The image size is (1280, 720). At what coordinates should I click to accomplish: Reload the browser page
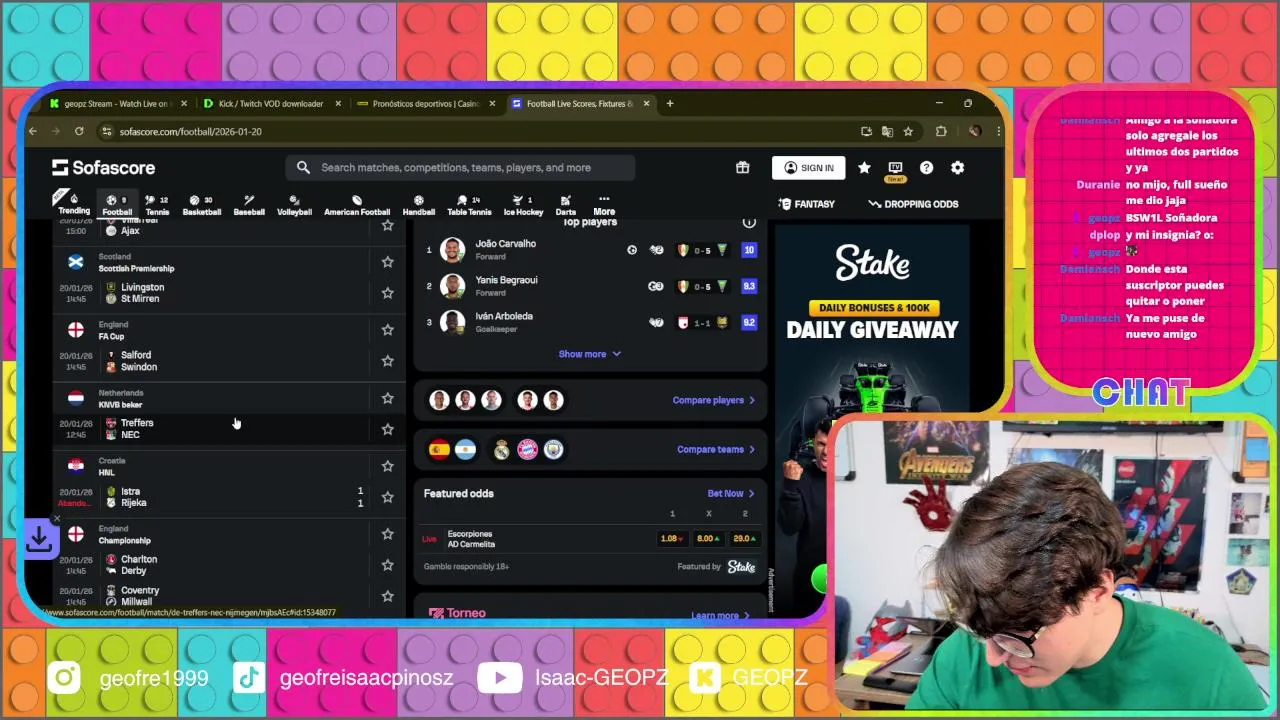79,131
